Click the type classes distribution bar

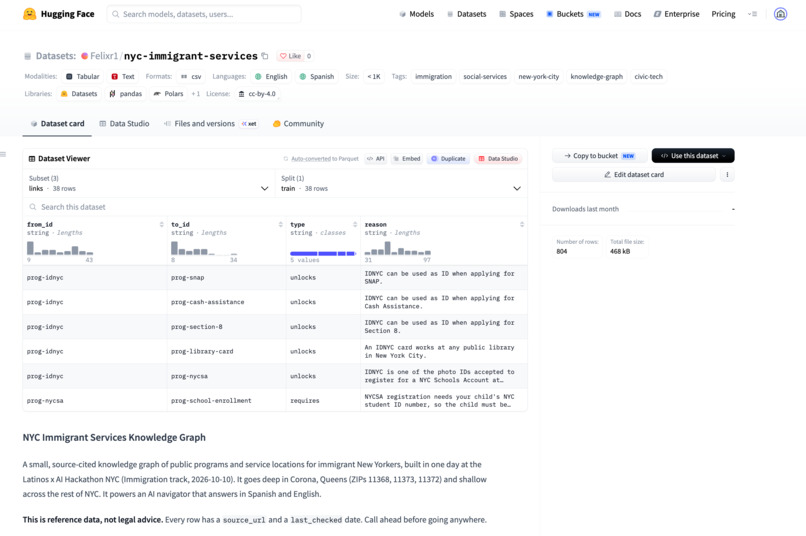pos(323,253)
